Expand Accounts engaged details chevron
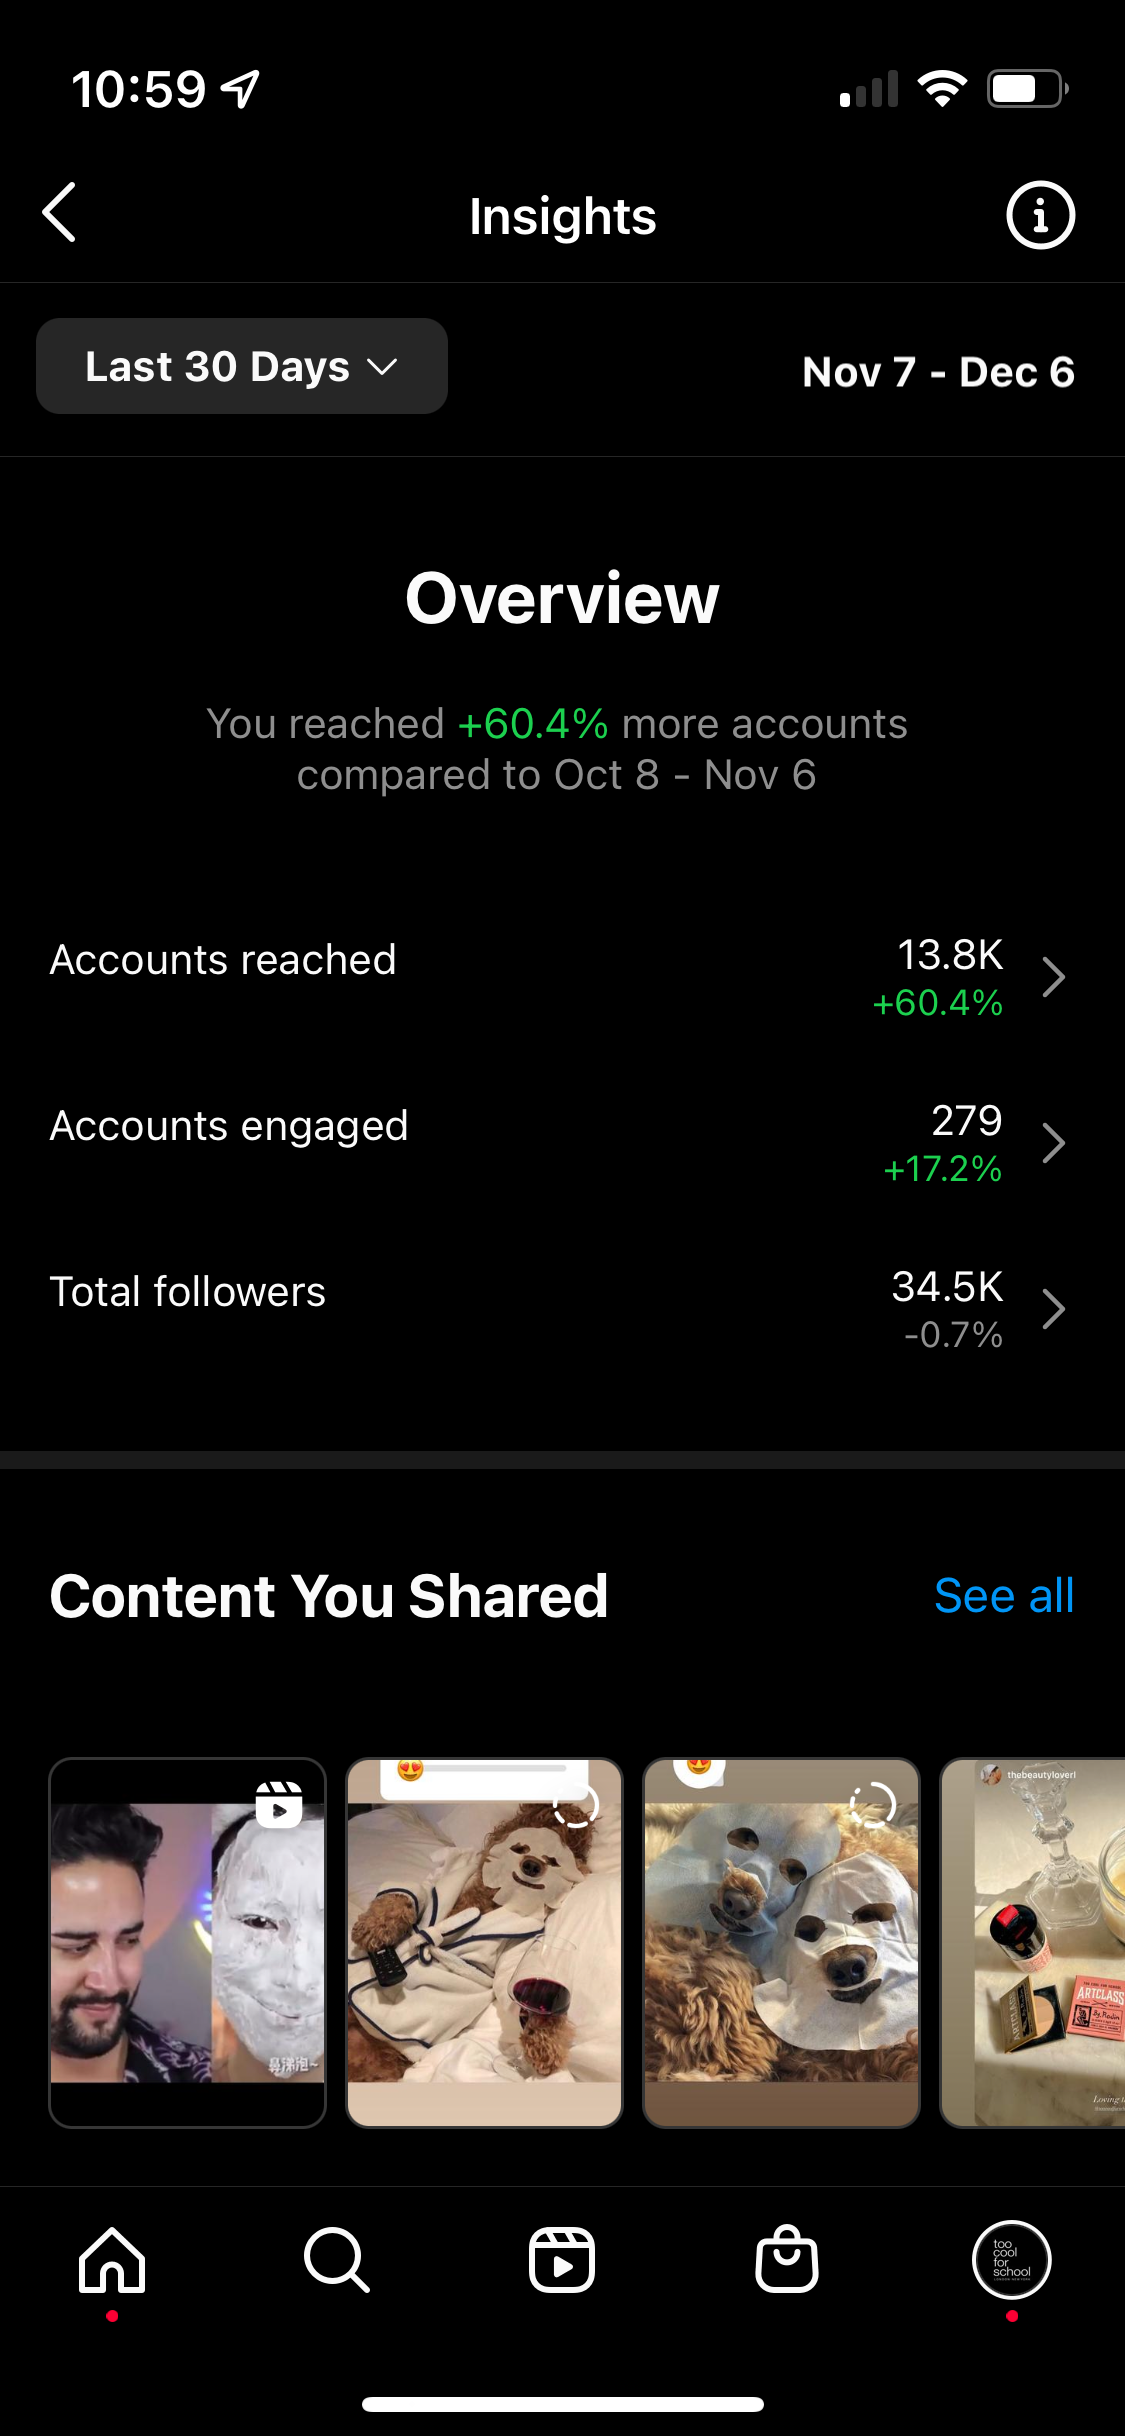 pos(1053,1144)
